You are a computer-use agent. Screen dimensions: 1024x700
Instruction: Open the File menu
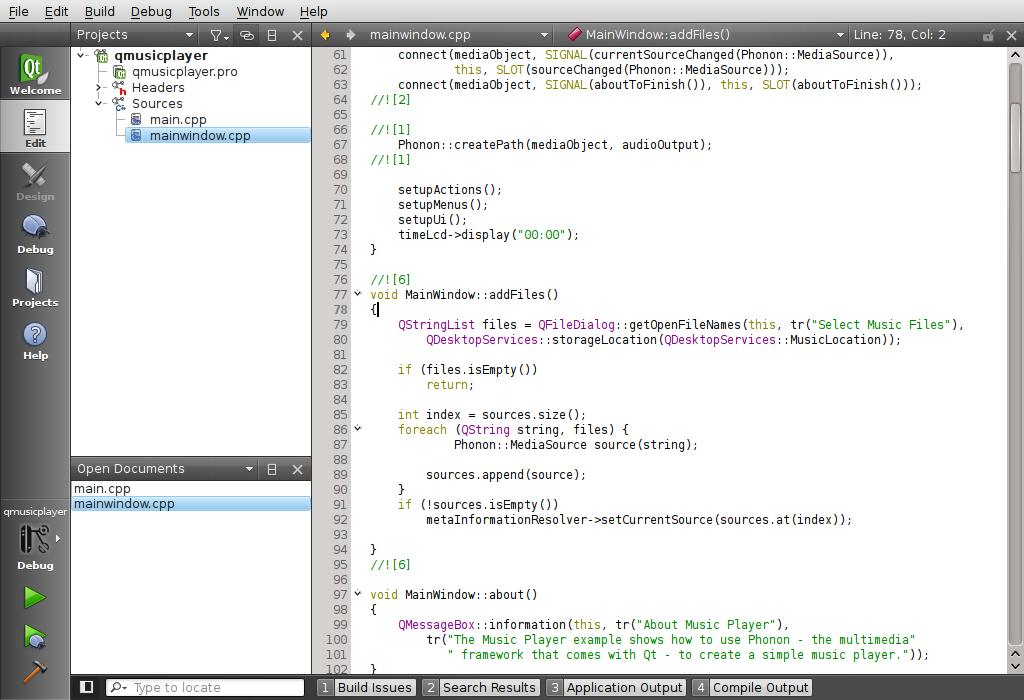click(x=18, y=12)
